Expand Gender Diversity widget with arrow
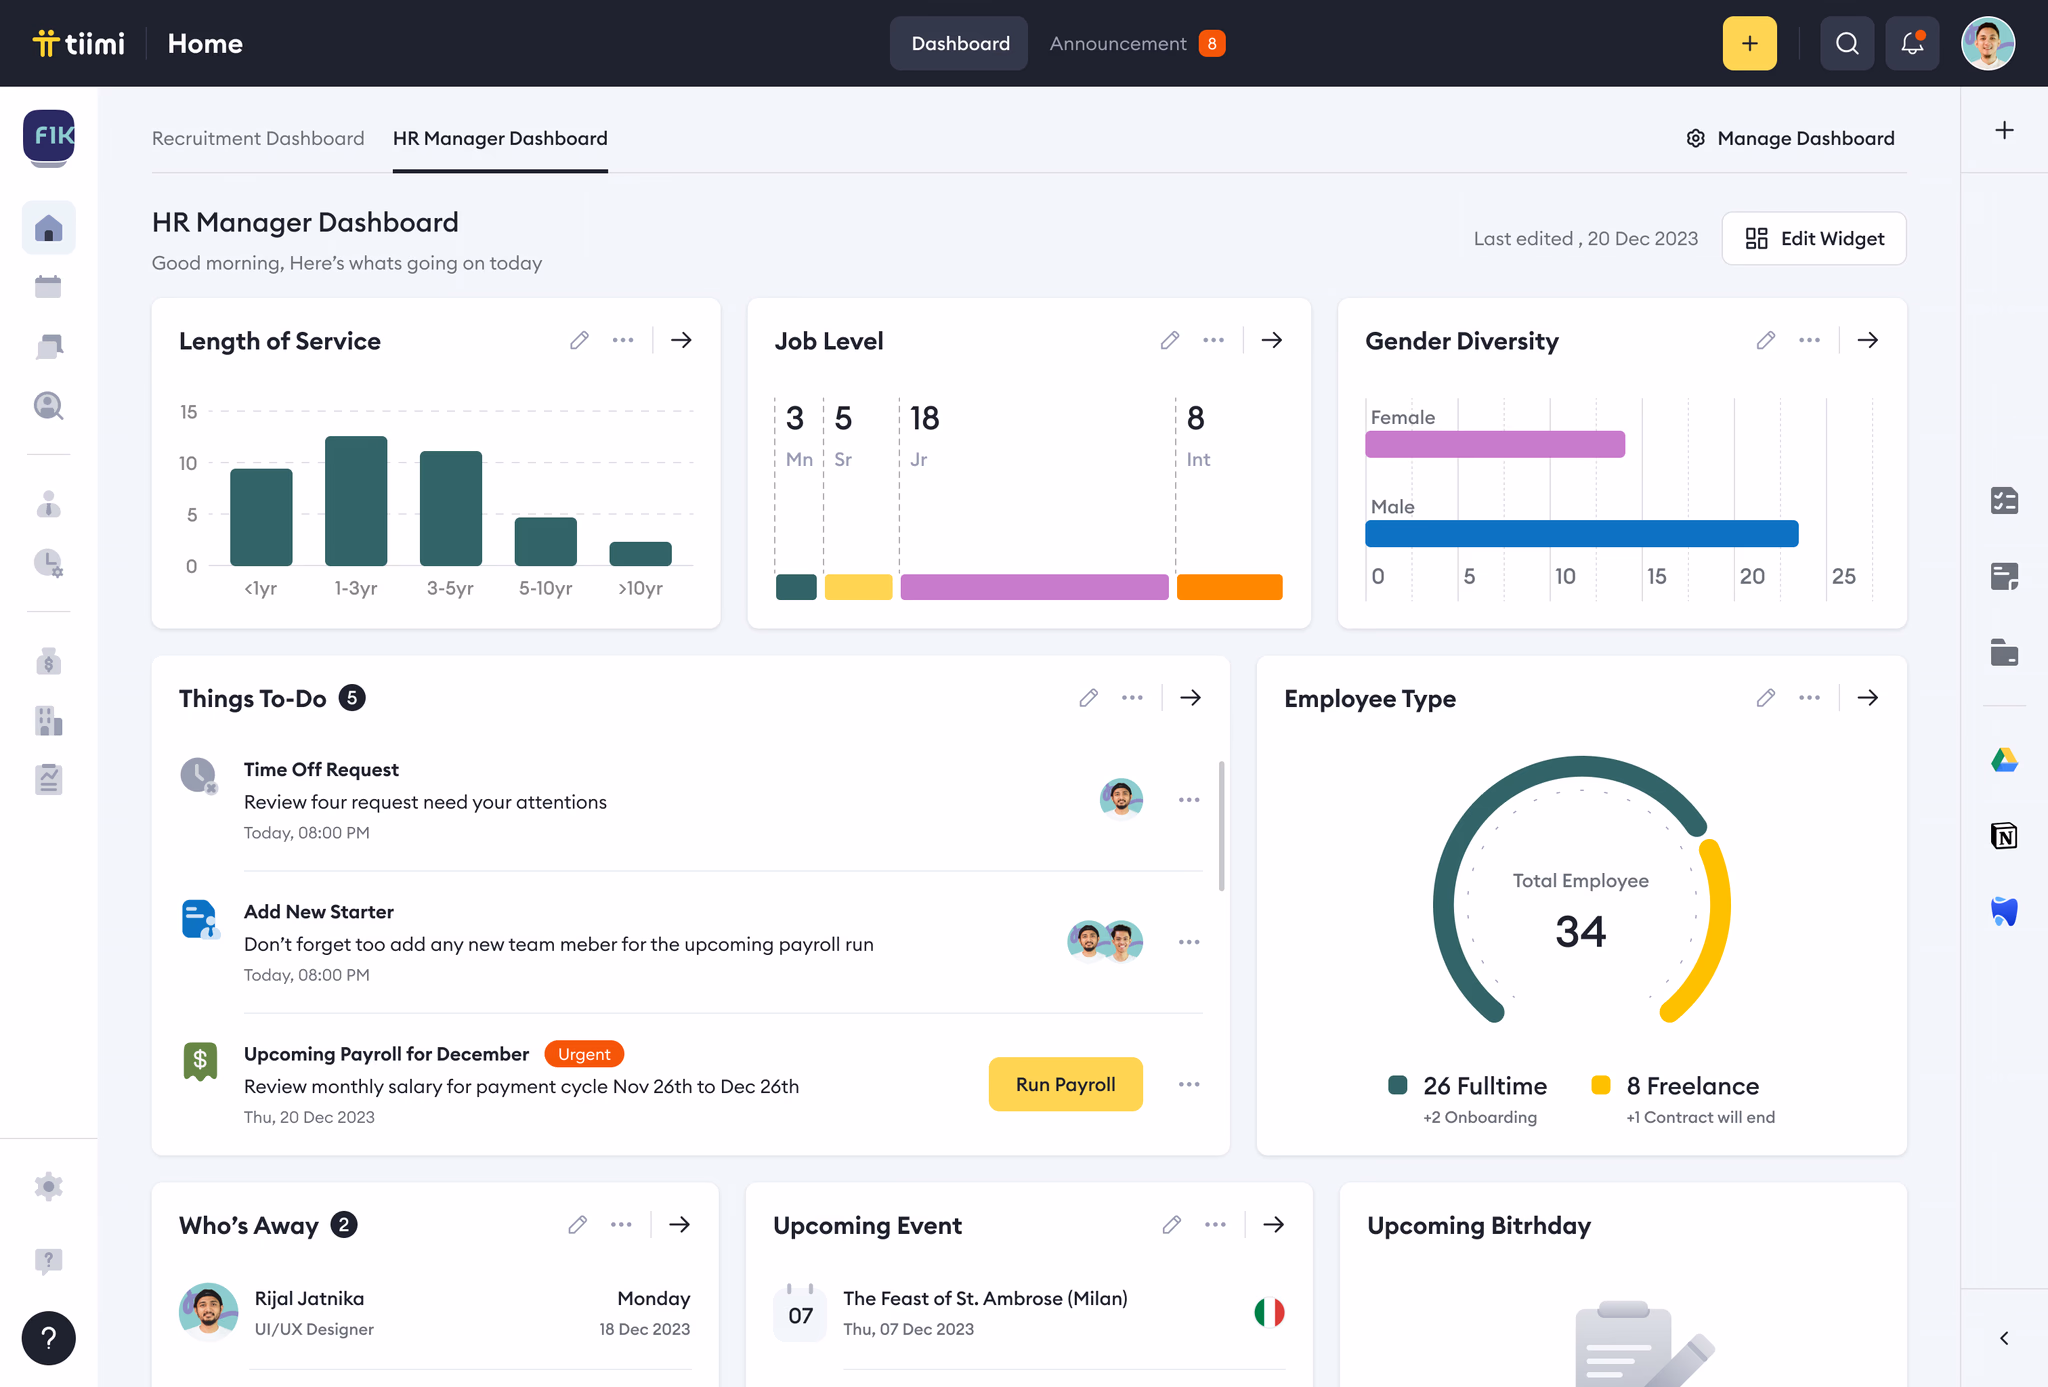 pos(1867,340)
